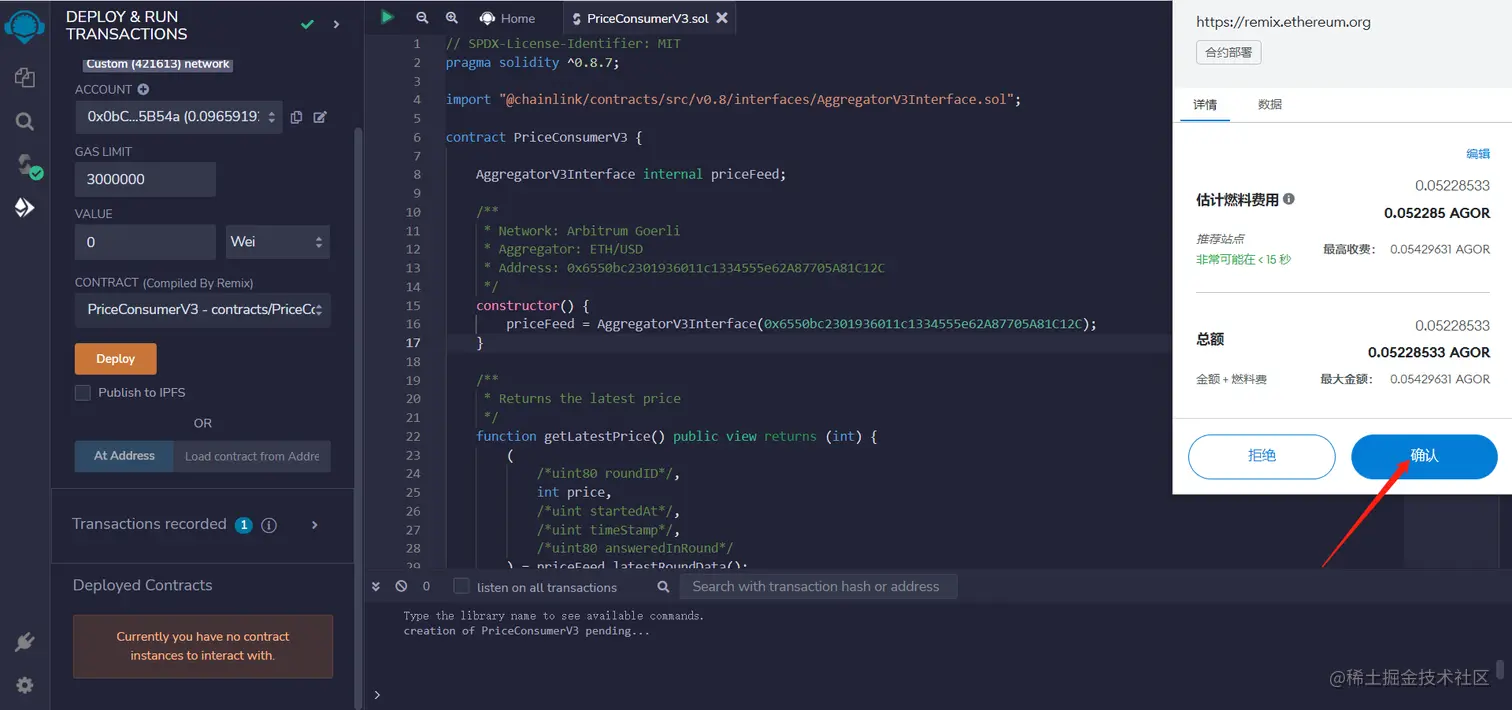Sign message with account edit icon

click(320, 117)
